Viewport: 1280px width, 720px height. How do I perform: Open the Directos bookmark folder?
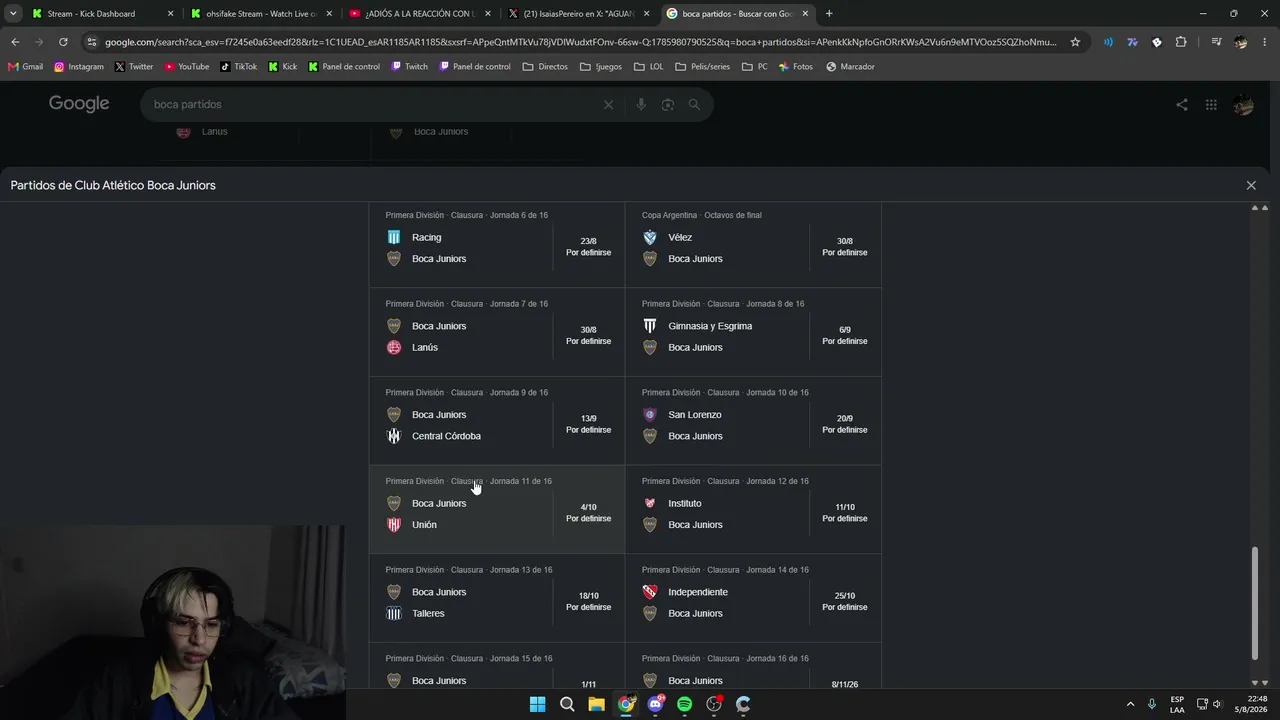(x=545, y=67)
